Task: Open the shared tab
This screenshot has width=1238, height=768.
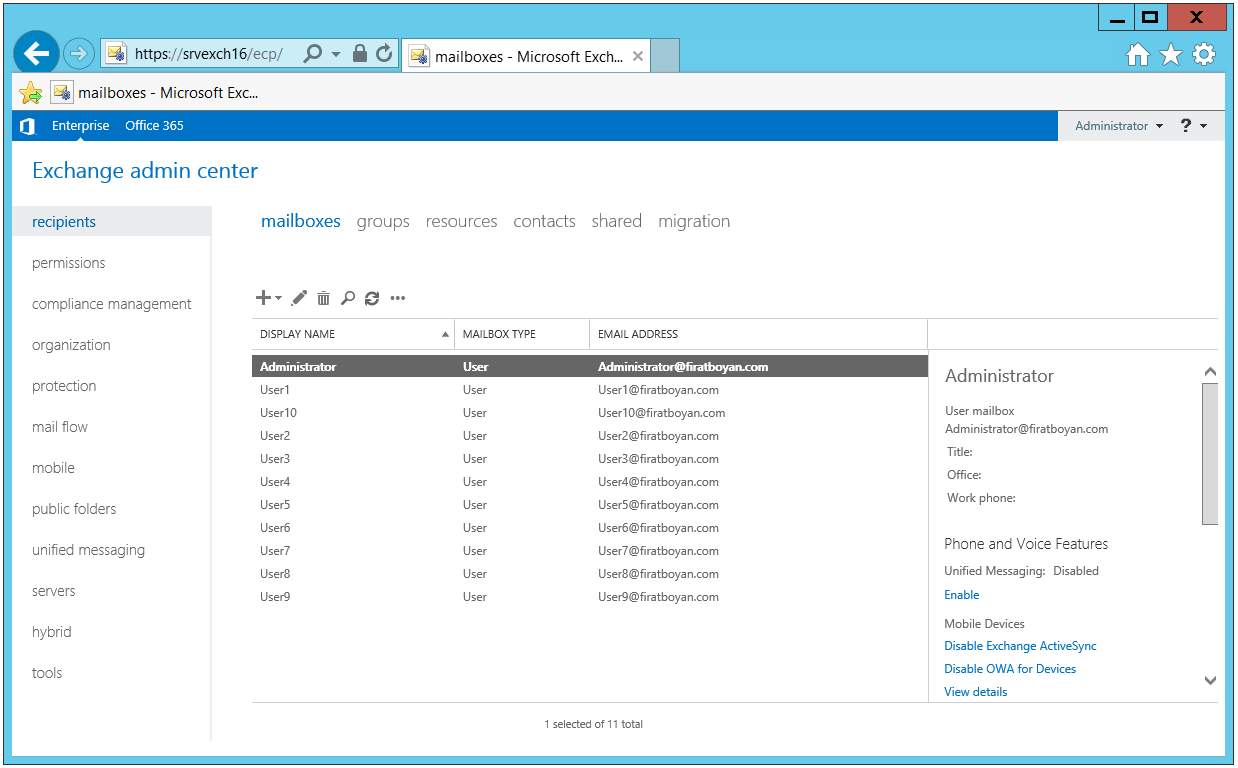Action: tap(616, 221)
